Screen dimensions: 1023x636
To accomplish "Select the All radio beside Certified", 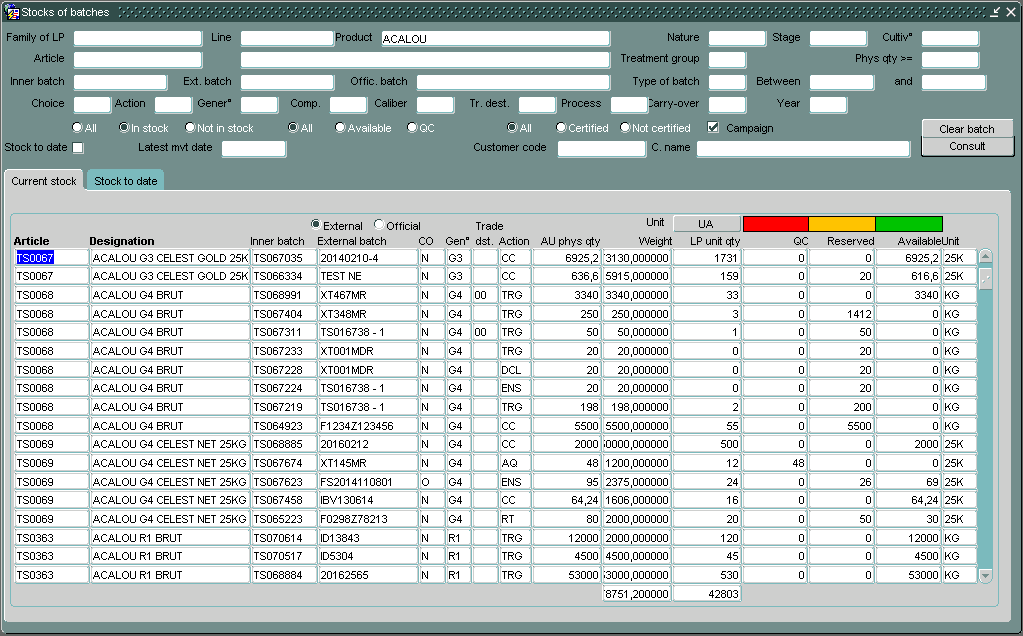I will (512, 127).
